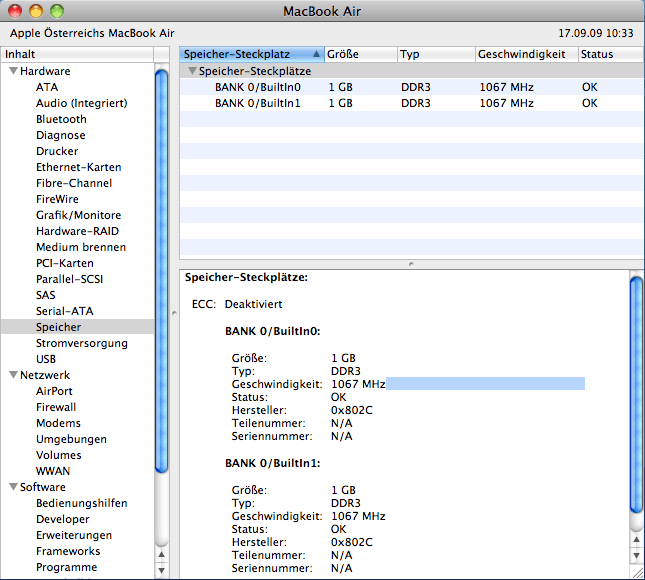The height and width of the screenshot is (580, 645).
Task: Show the AirPort network information
Action: click(x=54, y=391)
